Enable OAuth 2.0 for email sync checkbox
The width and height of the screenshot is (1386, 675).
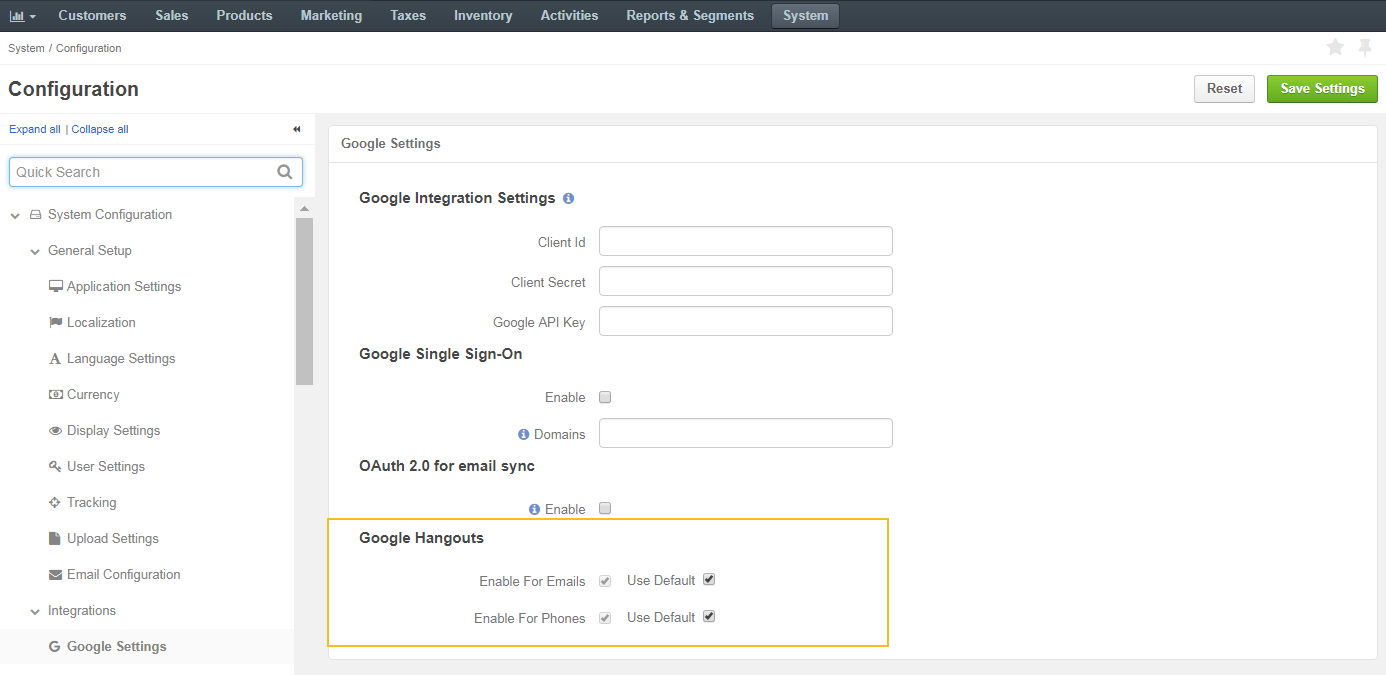[x=605, y=508]
